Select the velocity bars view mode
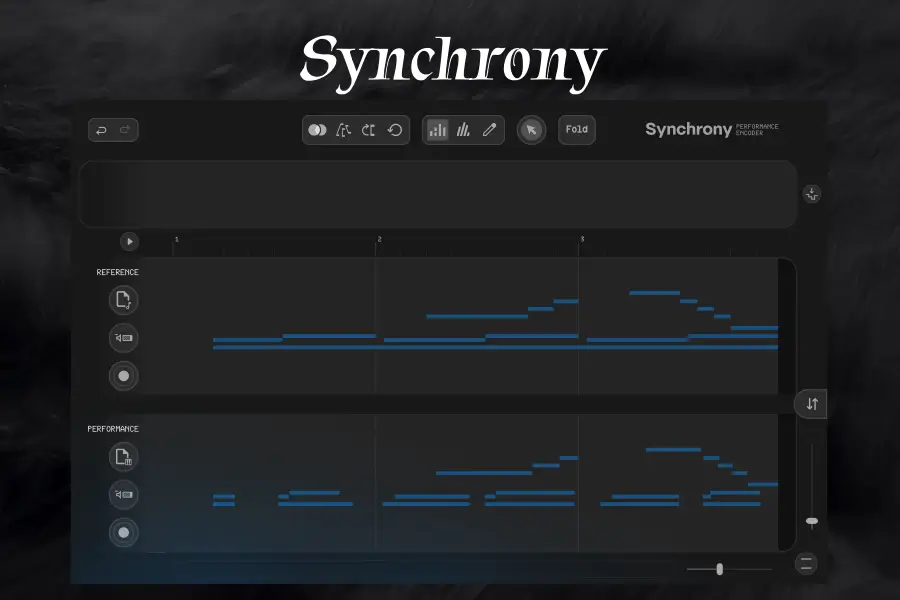This screenshot has width=900, height=600. (437, 130)
